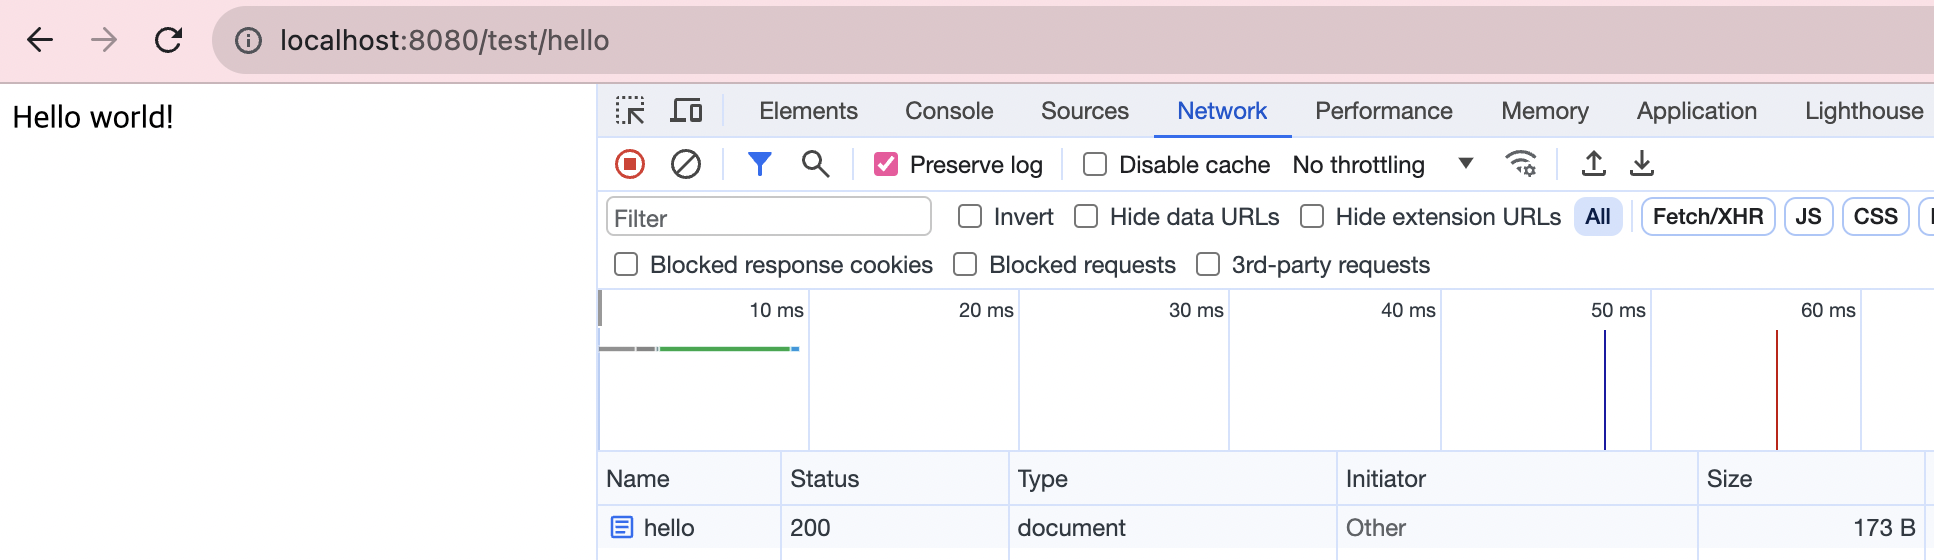1934x560 pixels.
Task: Switch to the Performance tab
Action: [1384, 111]
